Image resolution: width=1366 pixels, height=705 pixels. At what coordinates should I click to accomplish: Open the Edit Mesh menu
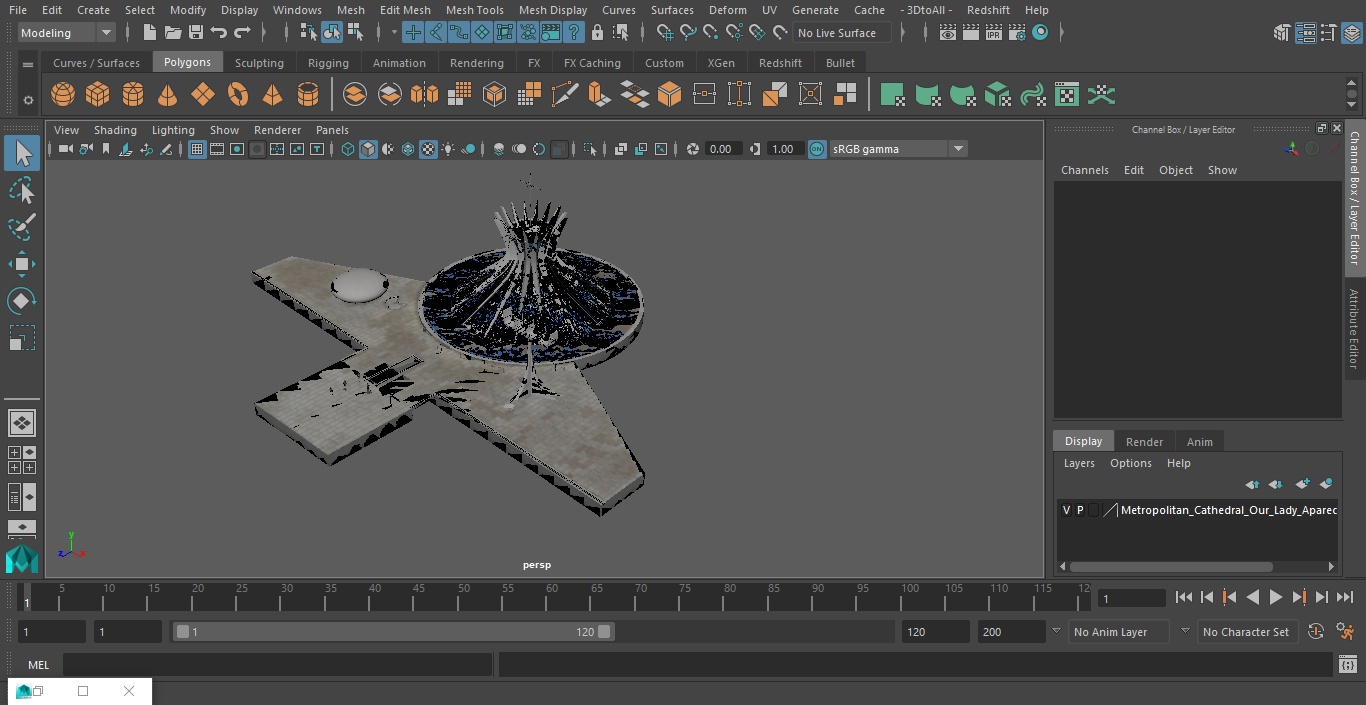click(405, 10)
